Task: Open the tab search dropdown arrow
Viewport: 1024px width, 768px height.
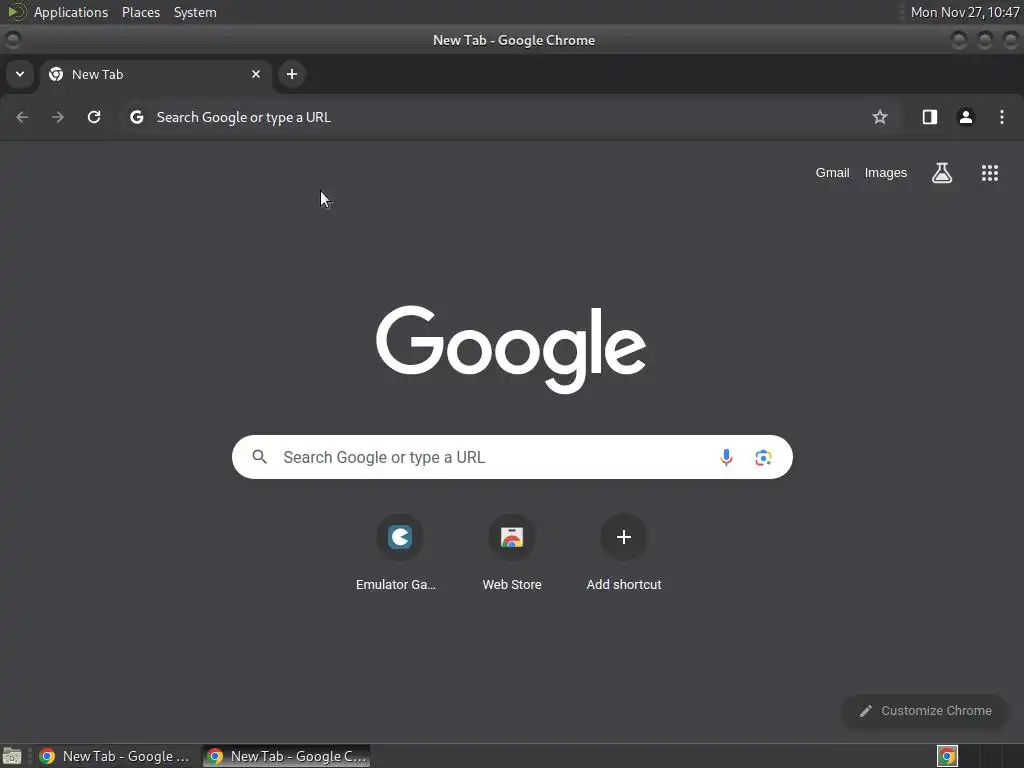Action: click(20, 74)
